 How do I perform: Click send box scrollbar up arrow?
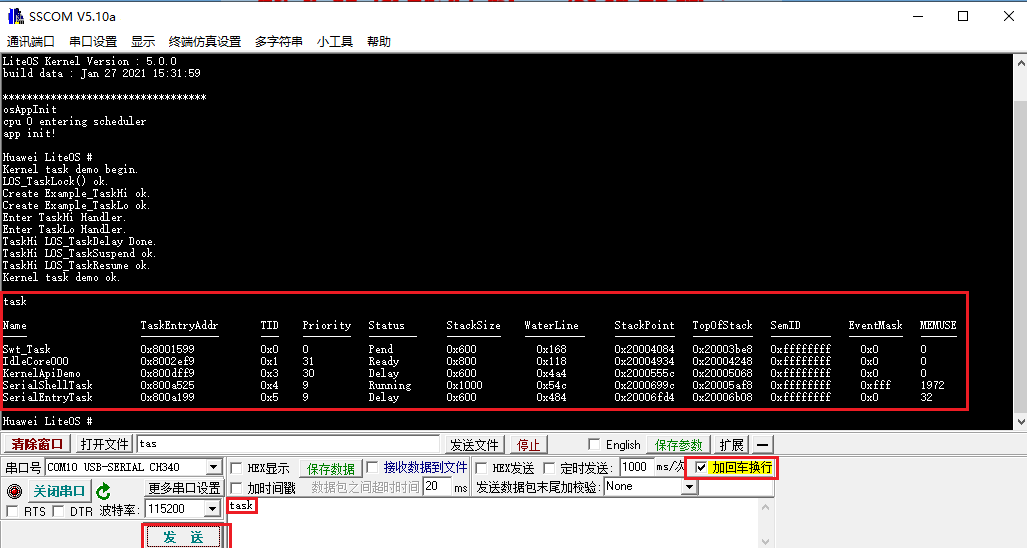(766, 507)
